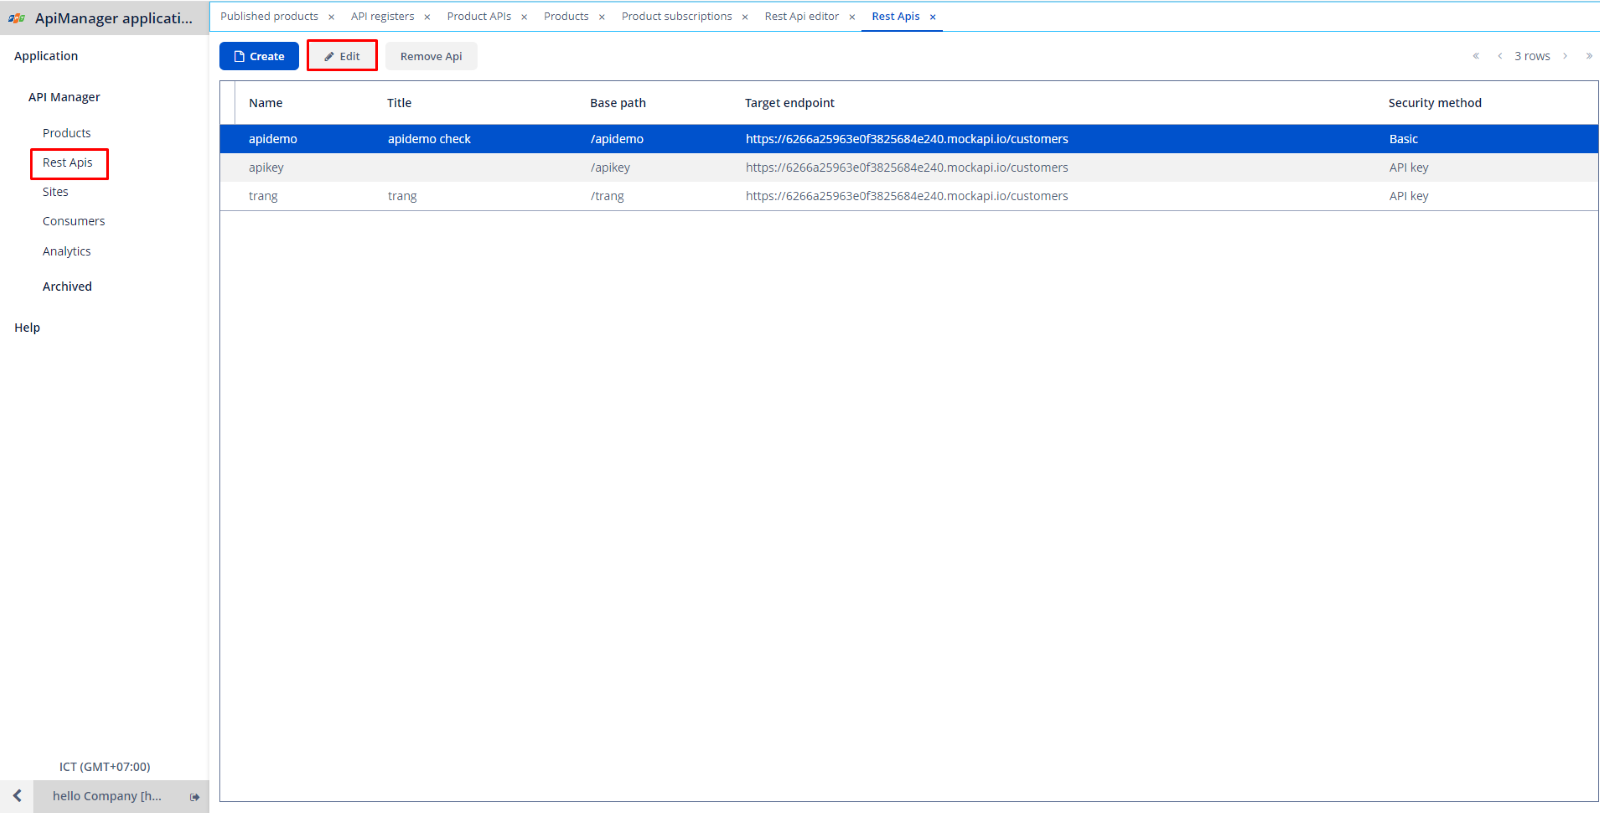1600x813 pixels.
Task: Switch to the Product APIs tab
Action: coord(478,17)
